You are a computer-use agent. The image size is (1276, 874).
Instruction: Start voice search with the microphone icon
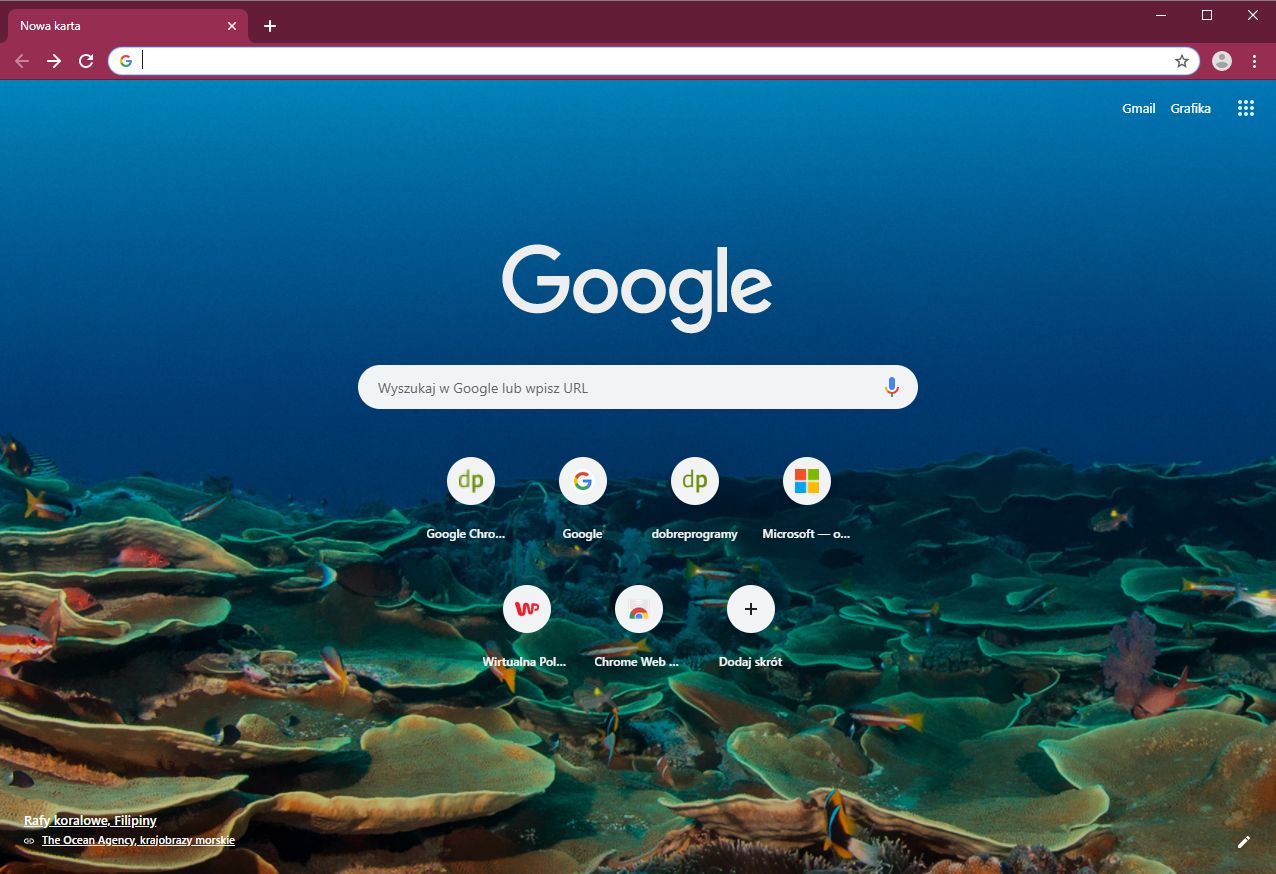coord(892,388)
